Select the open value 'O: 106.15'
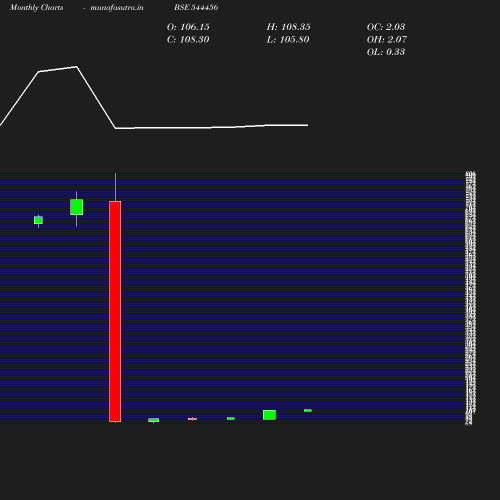 188,27
